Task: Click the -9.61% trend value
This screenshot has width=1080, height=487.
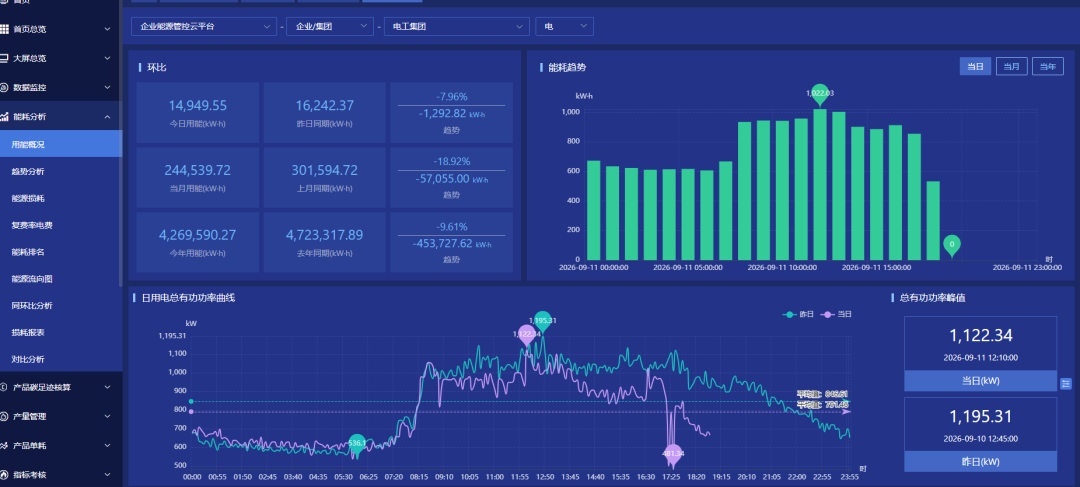Action: 452,226
